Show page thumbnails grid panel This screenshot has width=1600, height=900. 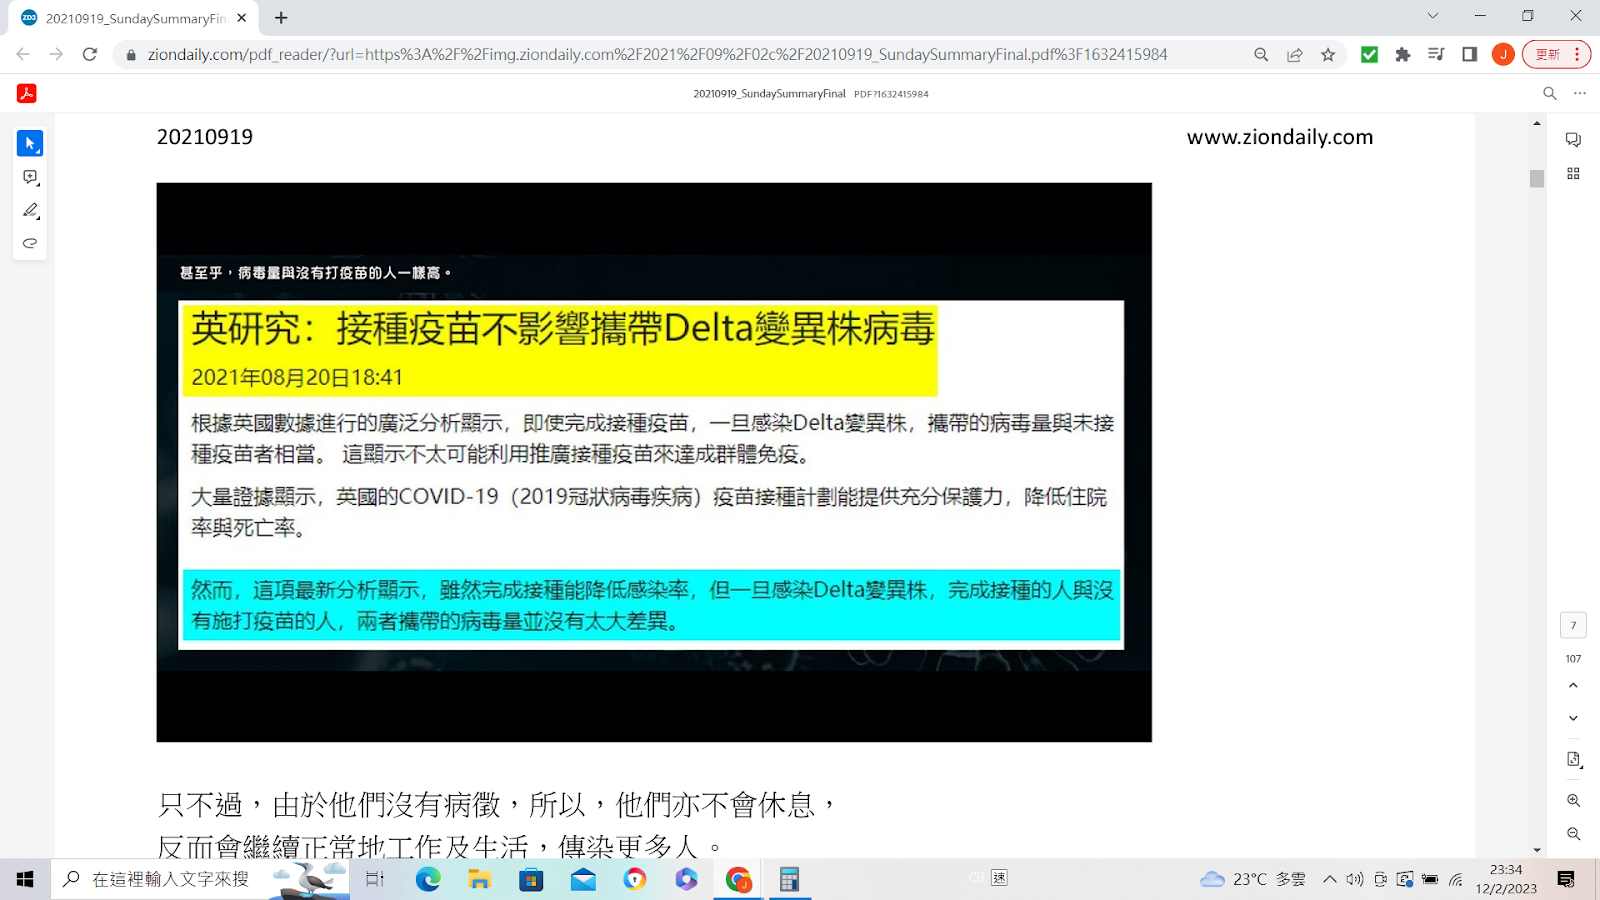[1573, 173]
